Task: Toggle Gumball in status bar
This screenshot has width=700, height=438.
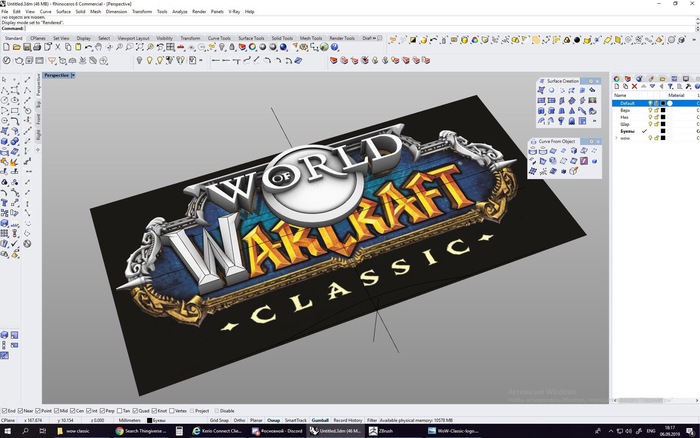Action: click(x=319, y=420)
